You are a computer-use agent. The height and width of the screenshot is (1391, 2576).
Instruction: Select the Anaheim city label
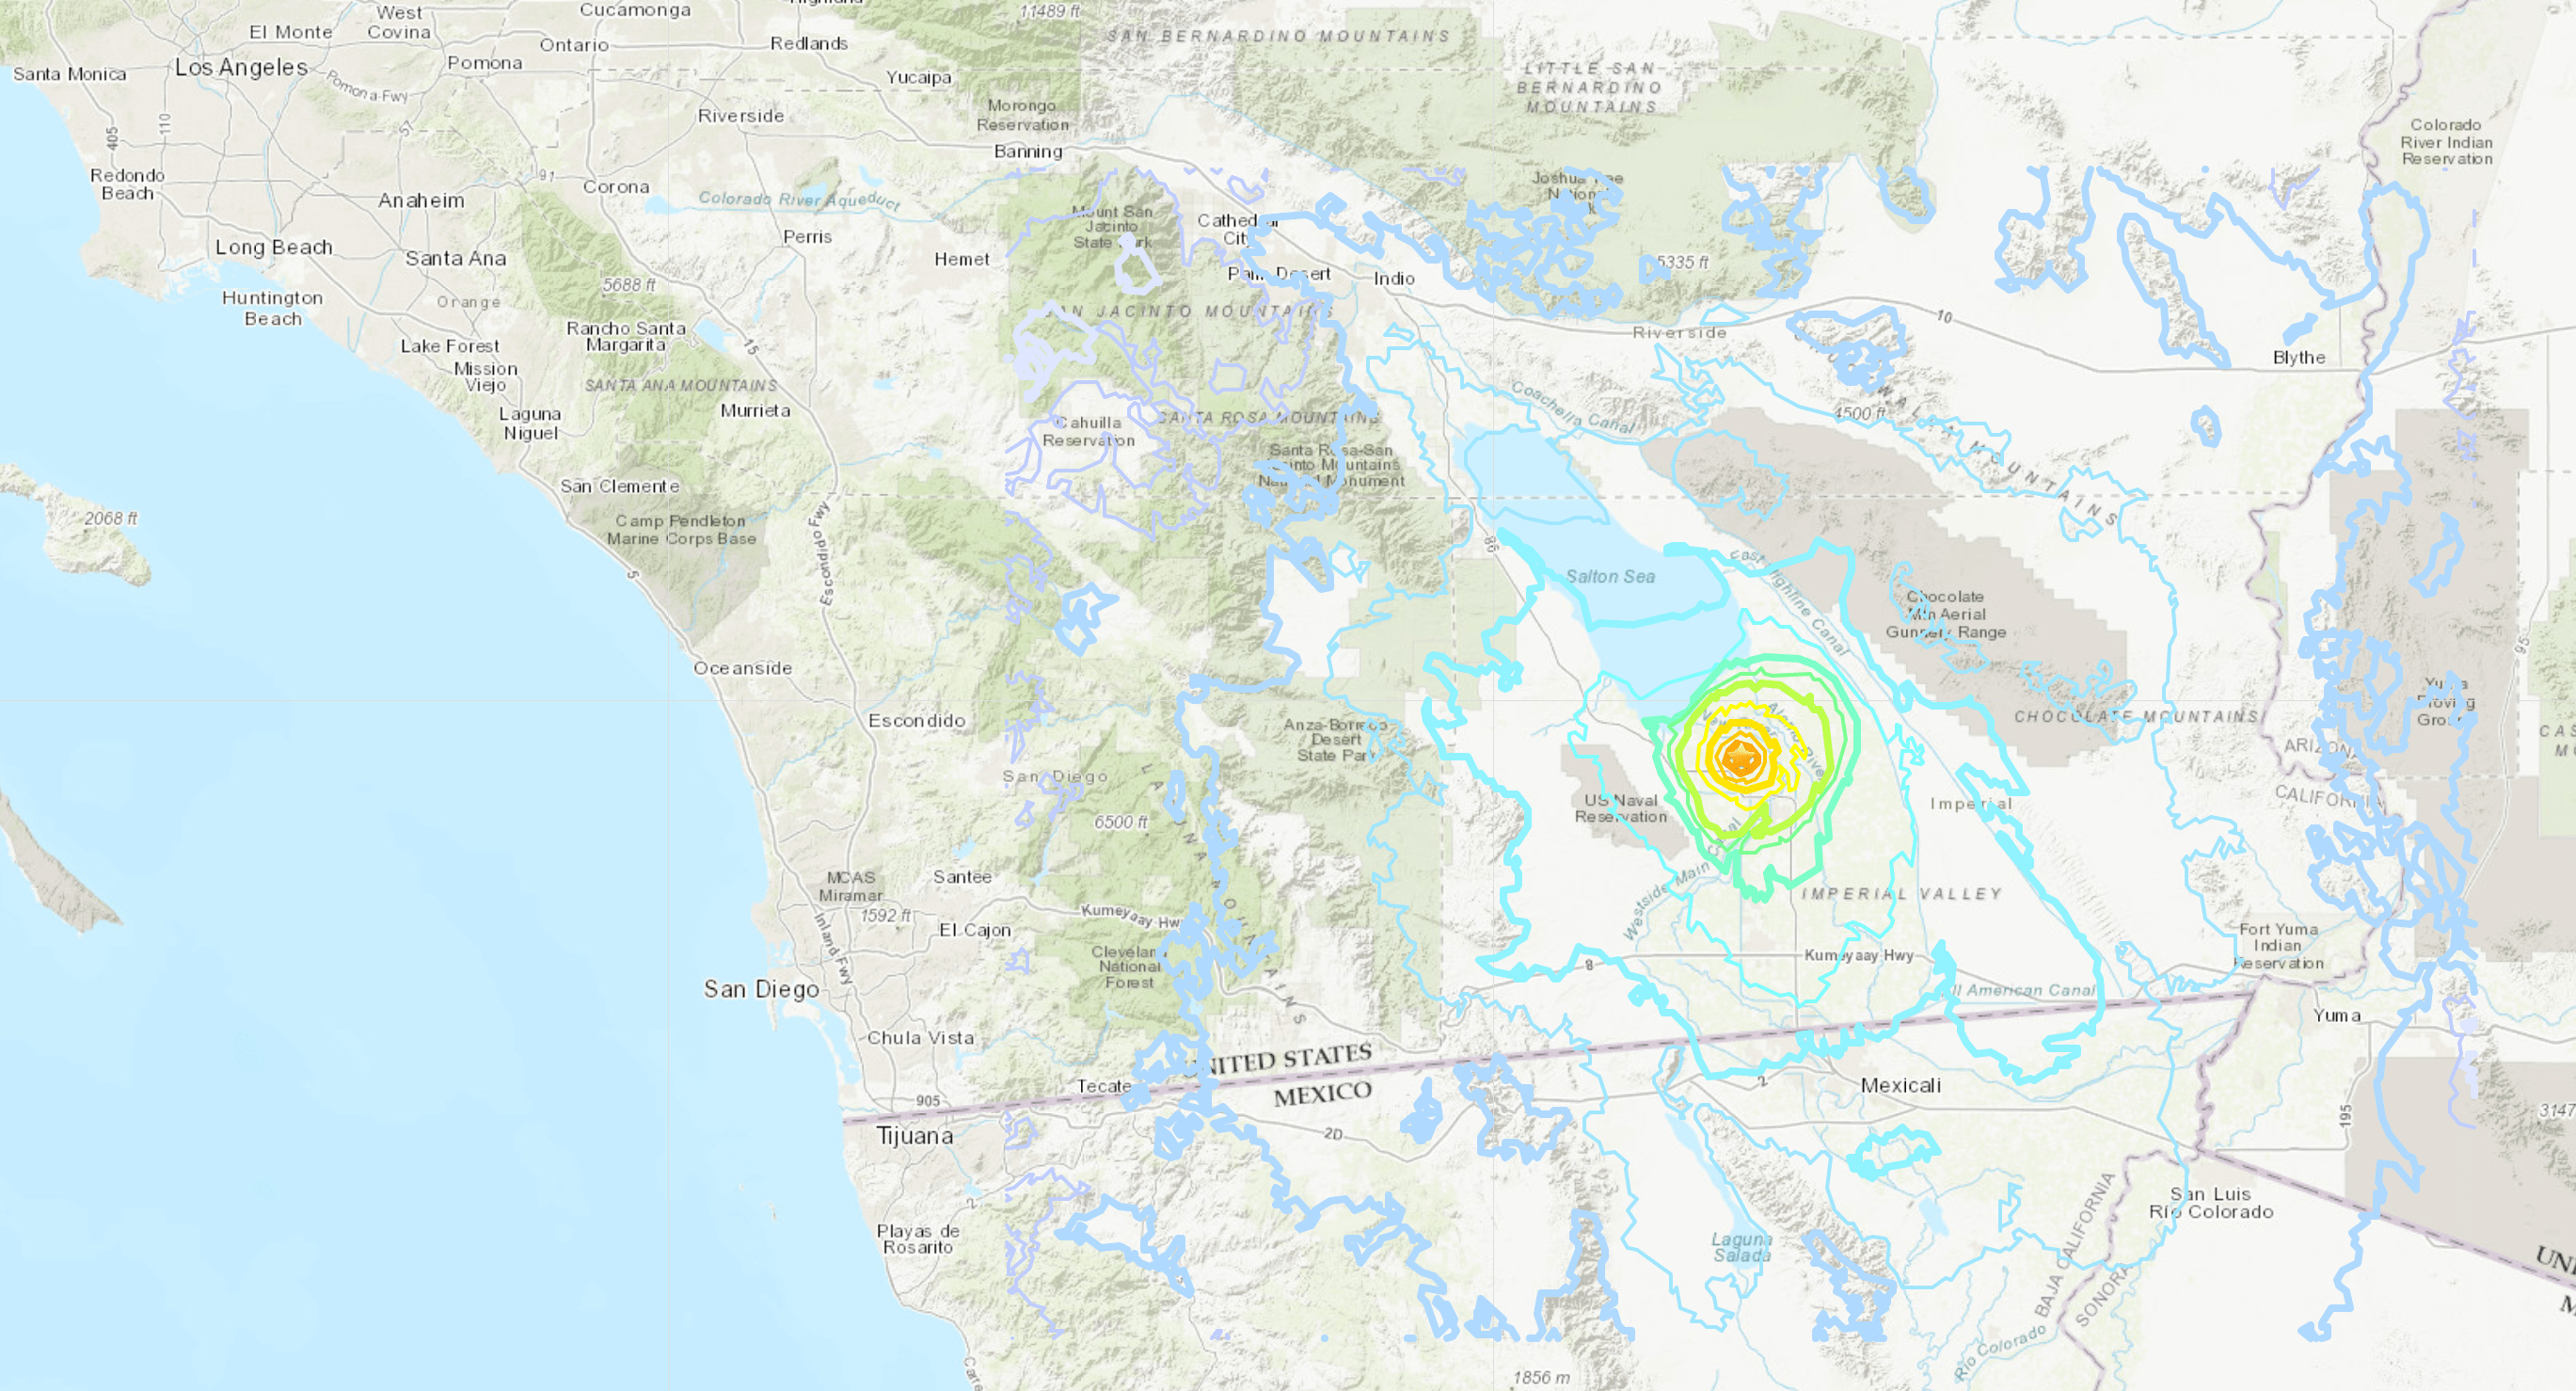pyautogui.click(x=421, y=200)
